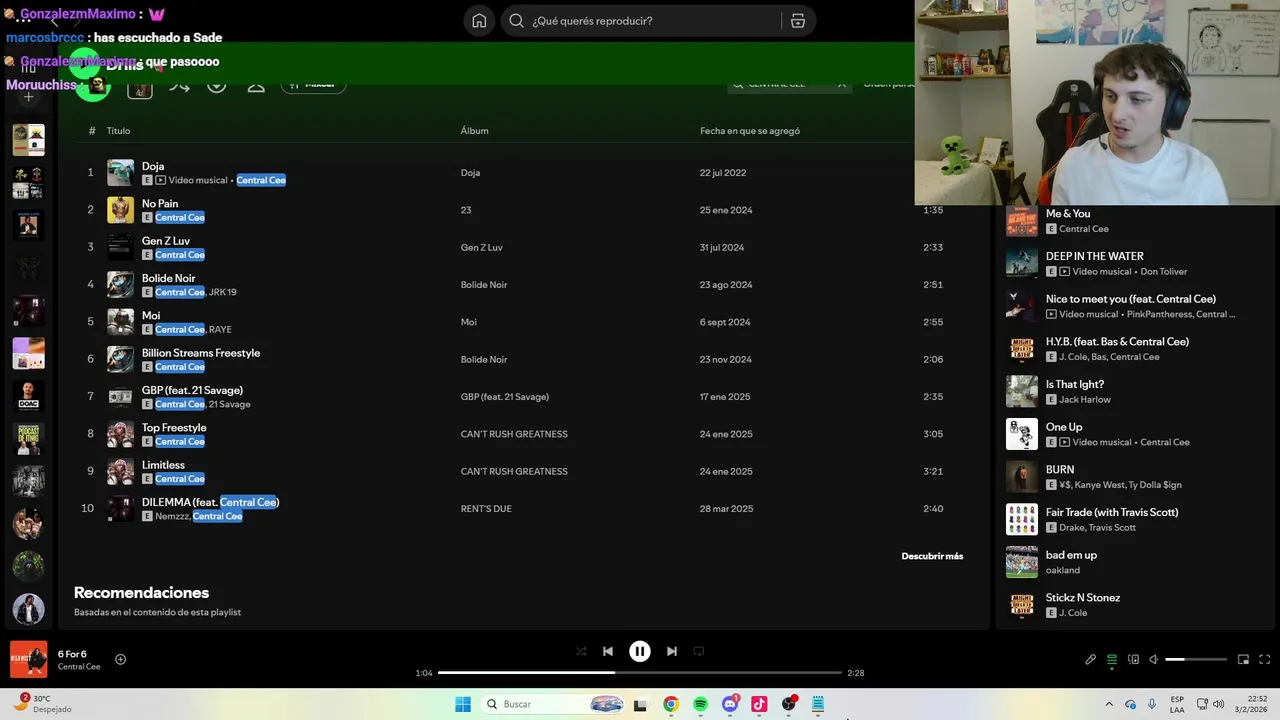
Task: Click the taskbar Buscar search box
Action: coord(554,704)
